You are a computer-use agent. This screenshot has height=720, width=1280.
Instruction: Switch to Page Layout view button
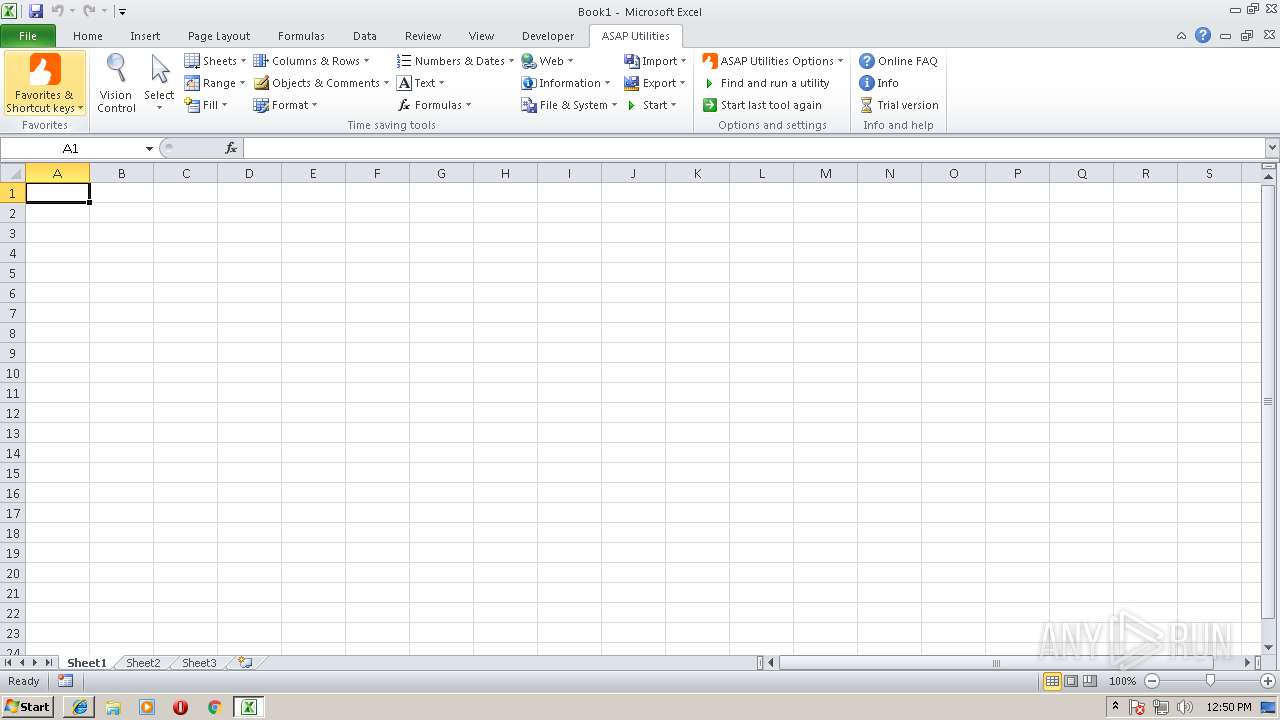1071,681
